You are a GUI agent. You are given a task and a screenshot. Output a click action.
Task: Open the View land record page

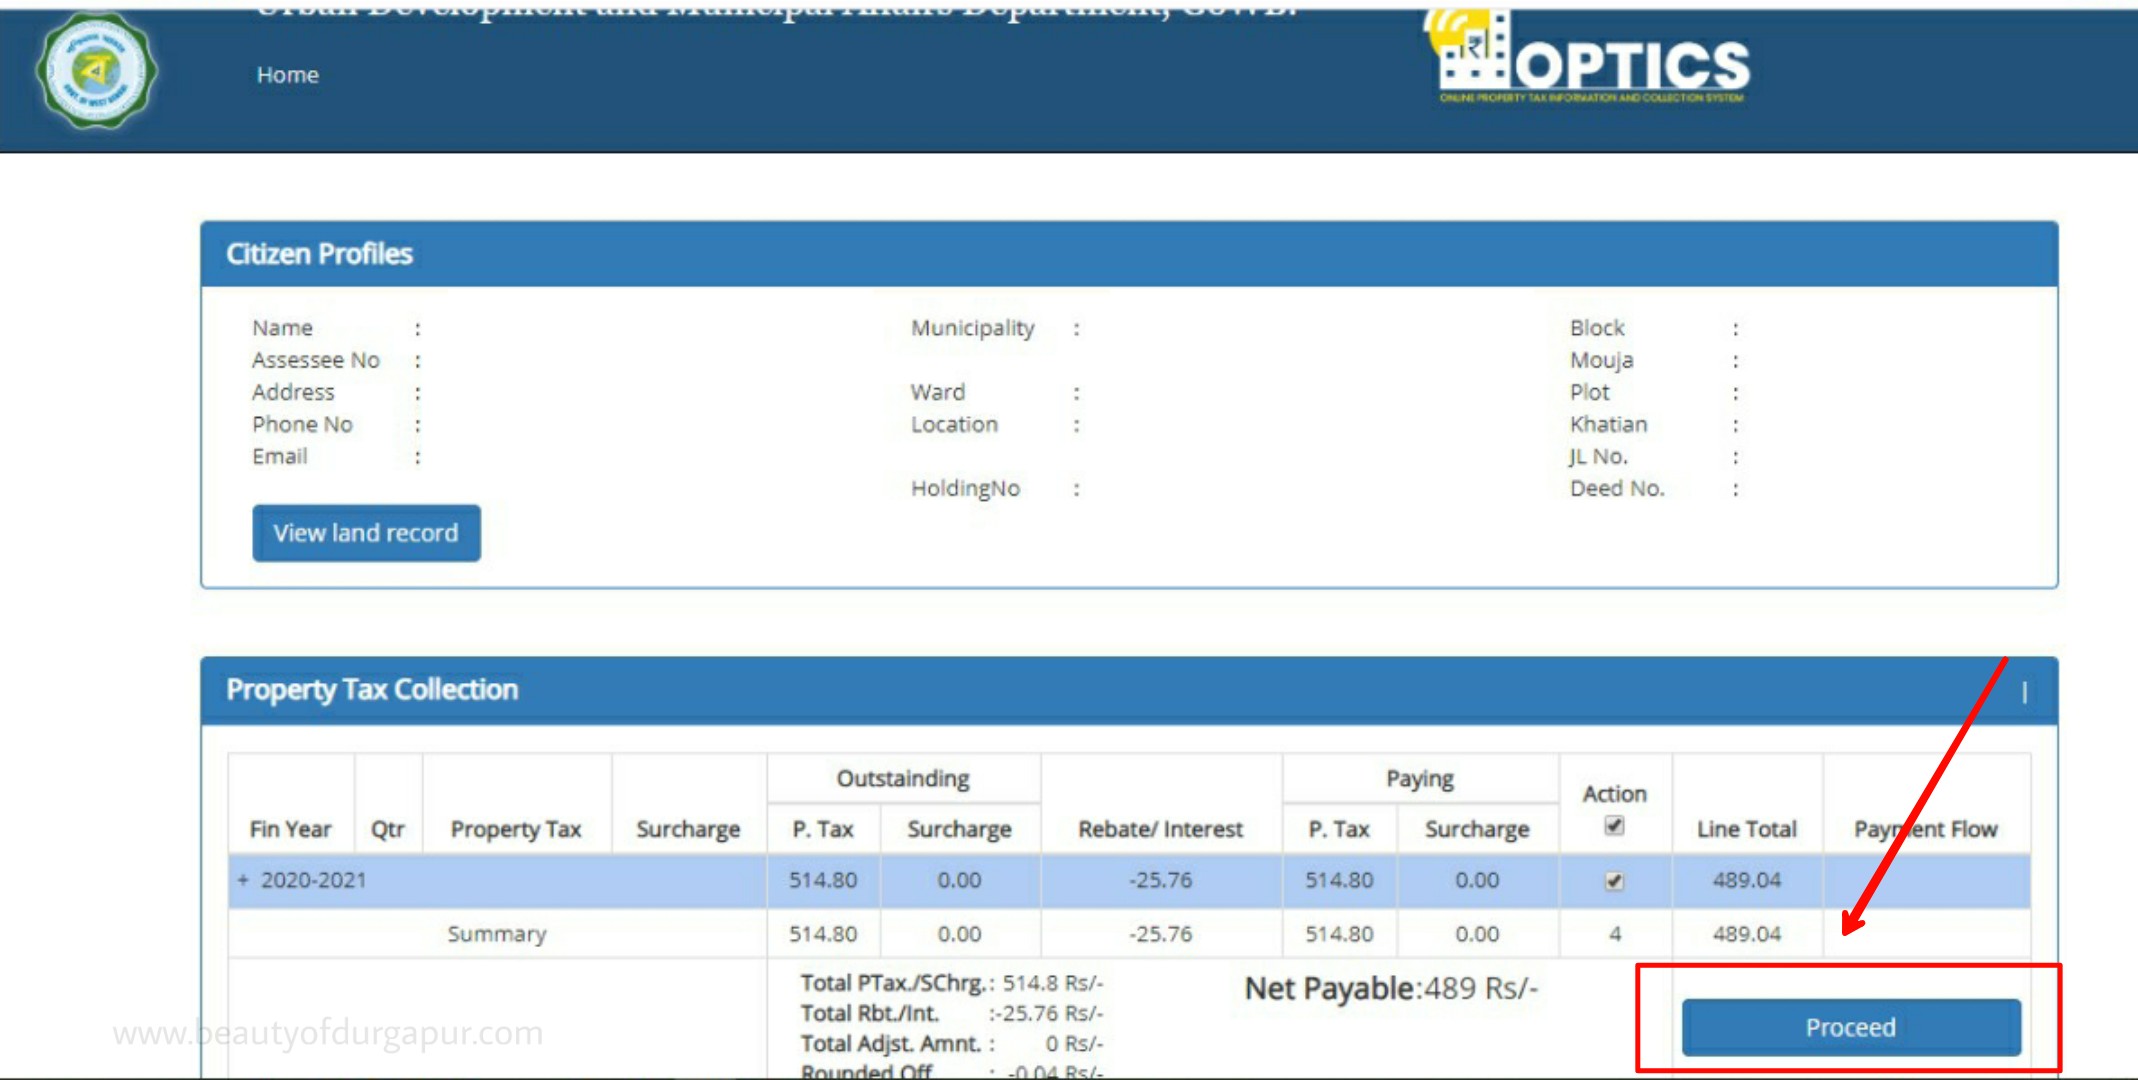(365, 533)
